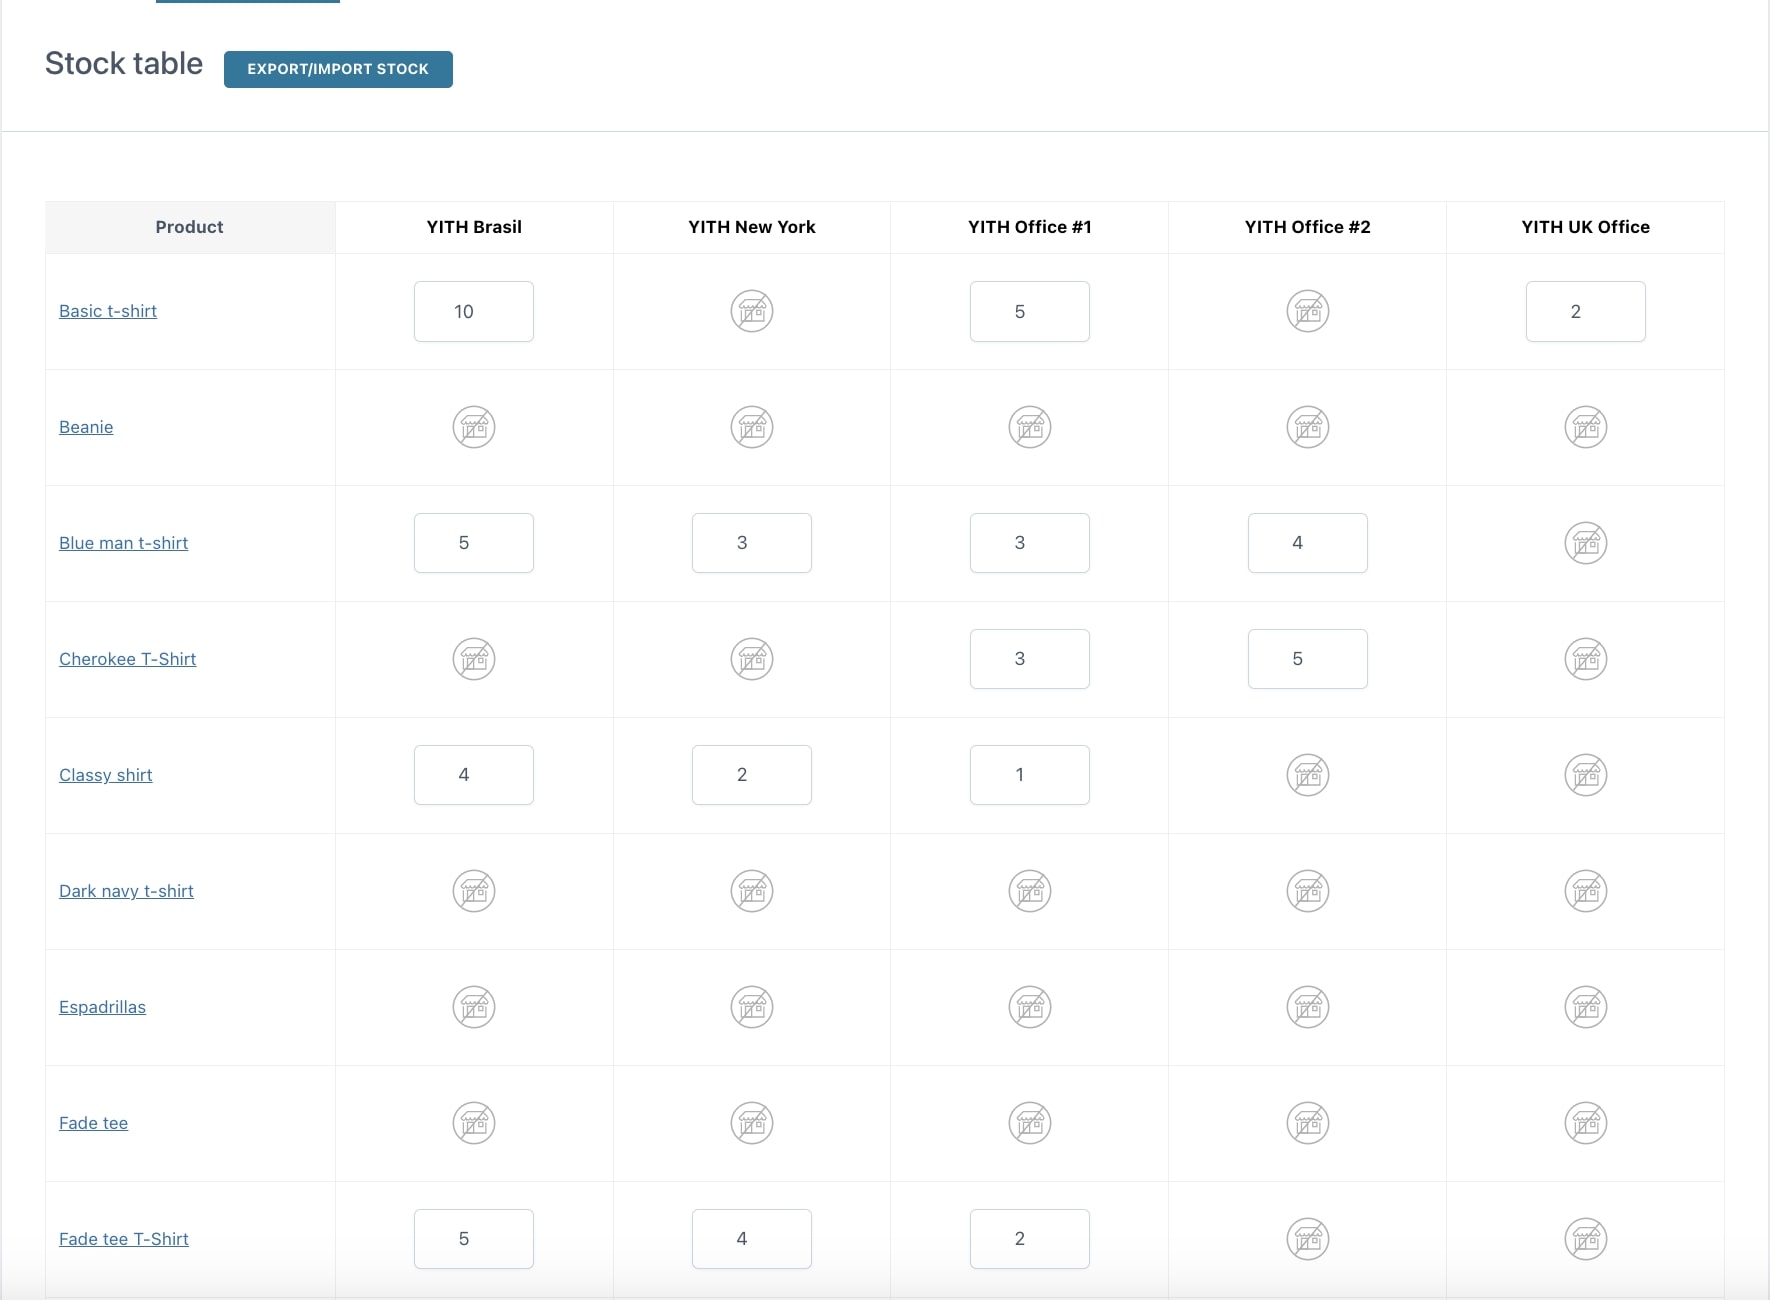The height and width of the screenshot is (1300, 1770).
Task: Edit Classy shirt stock in YITH Brasil
Action: pyautogui.click(x=474, y=775)
